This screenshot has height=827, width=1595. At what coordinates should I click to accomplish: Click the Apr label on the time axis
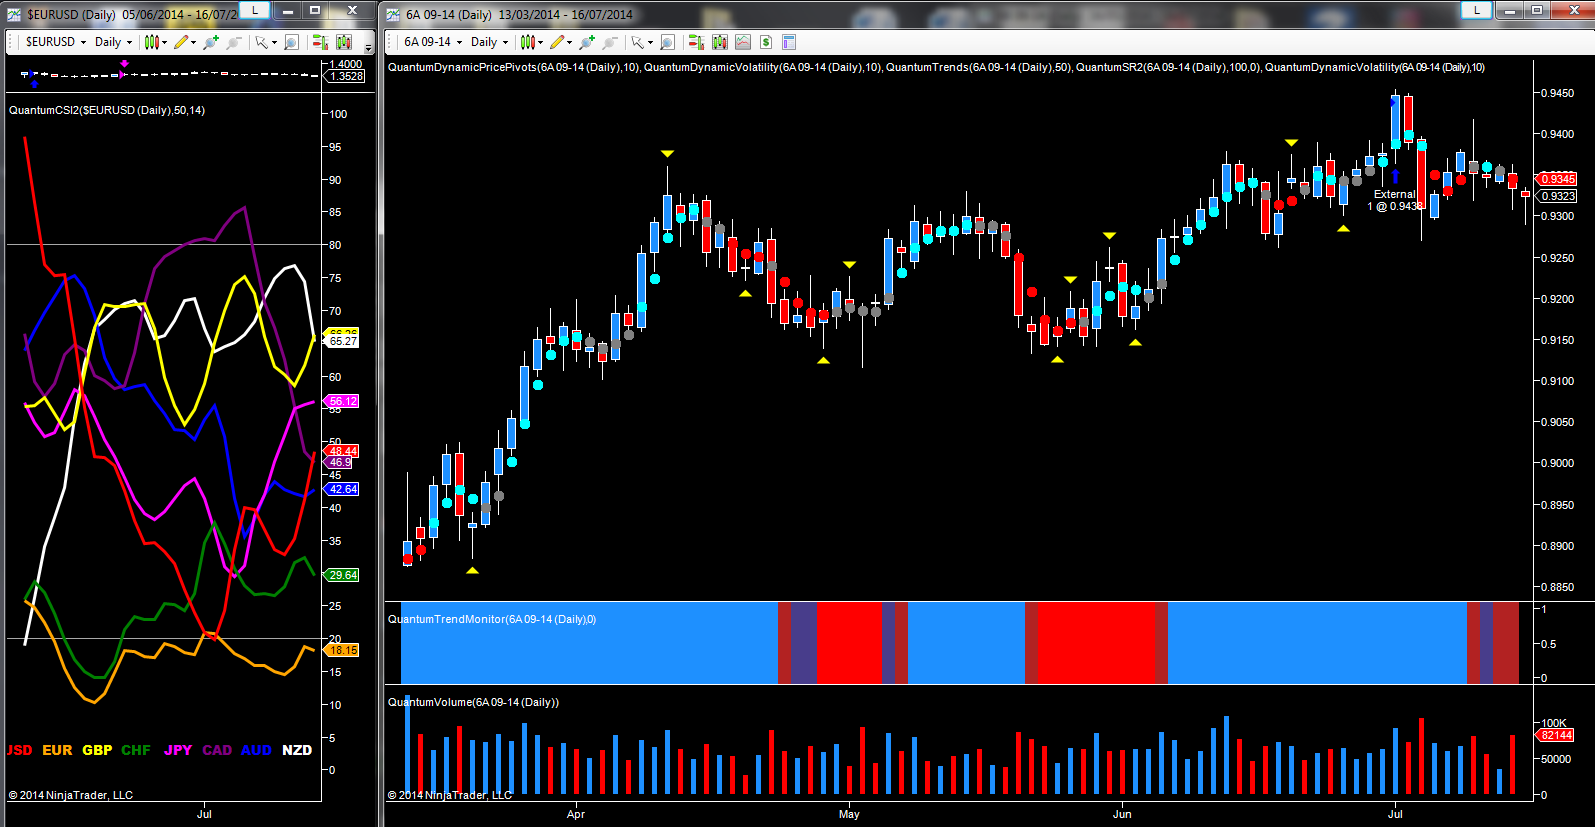click(x=576, y=814)
